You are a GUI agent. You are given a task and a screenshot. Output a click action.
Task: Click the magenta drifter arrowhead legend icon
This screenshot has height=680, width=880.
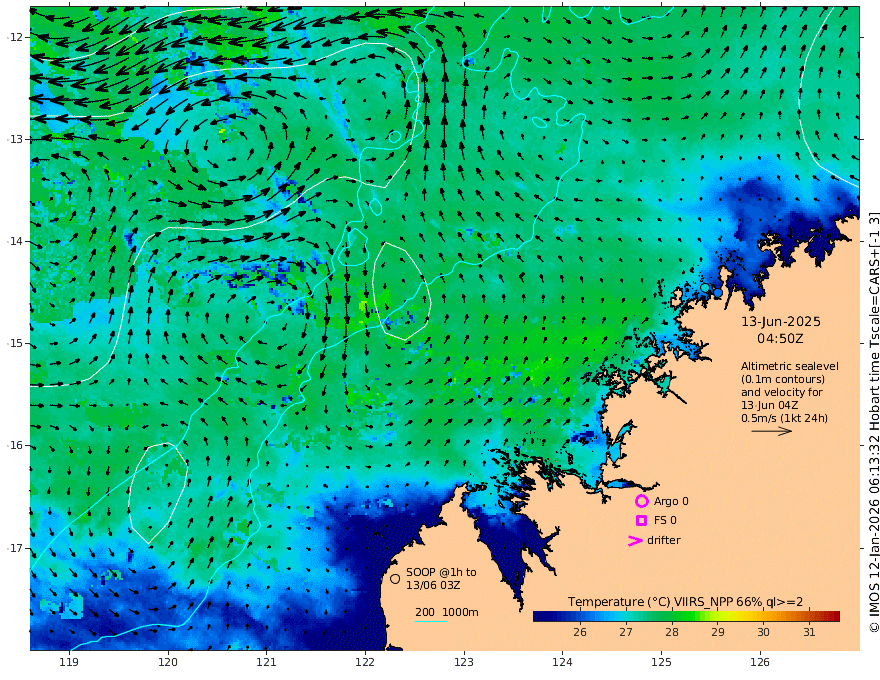pyautogui.click(x=635, y=541)
